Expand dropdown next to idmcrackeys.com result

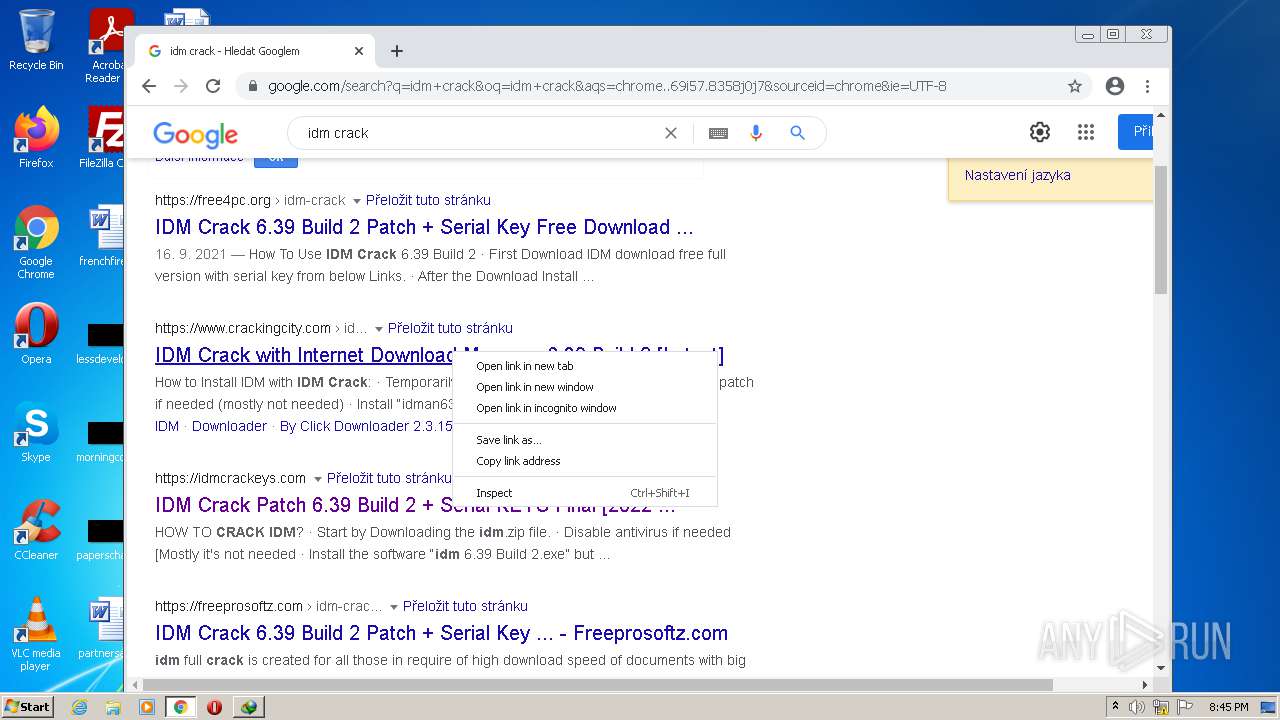coord(317,479)
